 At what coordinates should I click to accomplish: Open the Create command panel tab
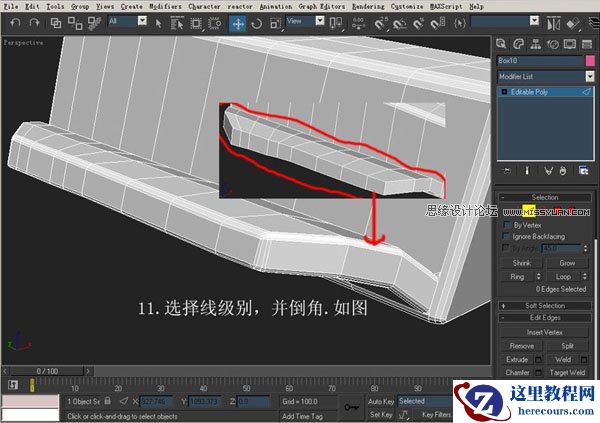(501, 44)
